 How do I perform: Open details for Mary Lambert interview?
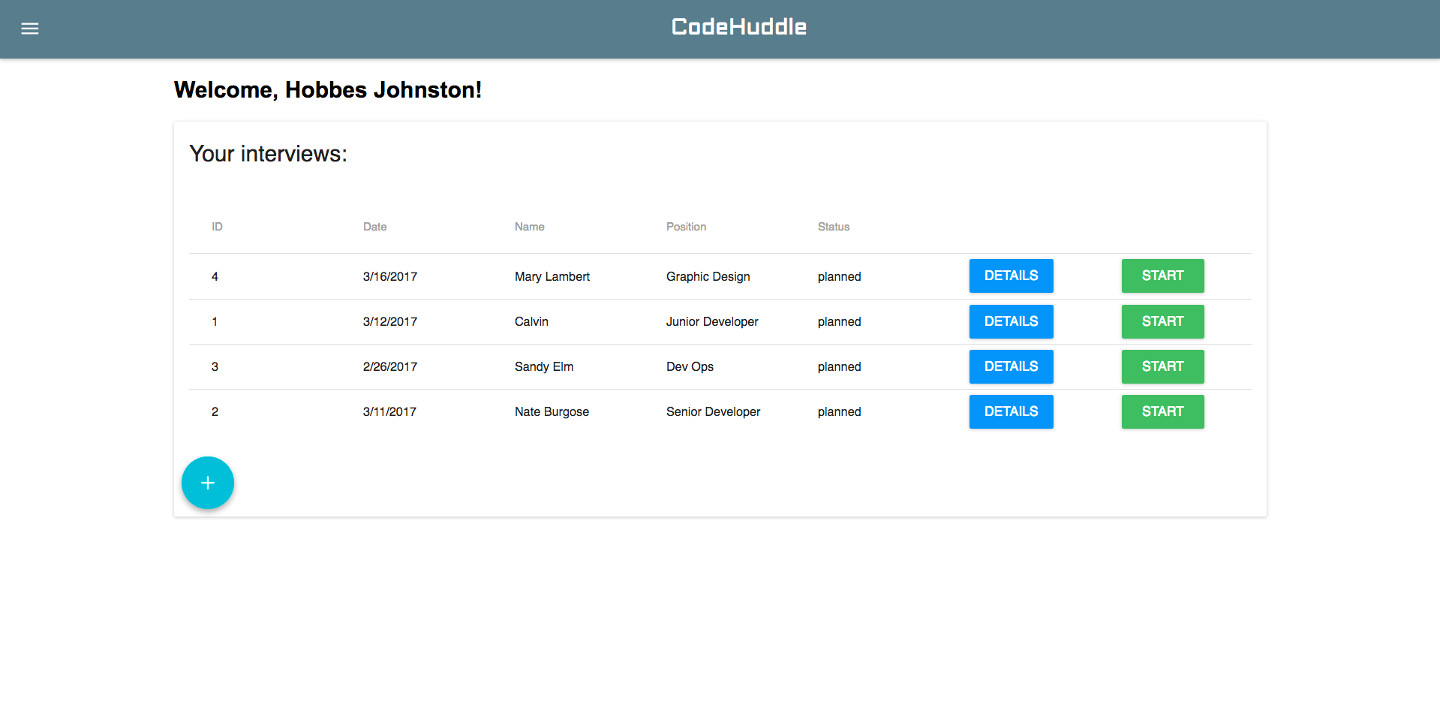coord(1011,276)
